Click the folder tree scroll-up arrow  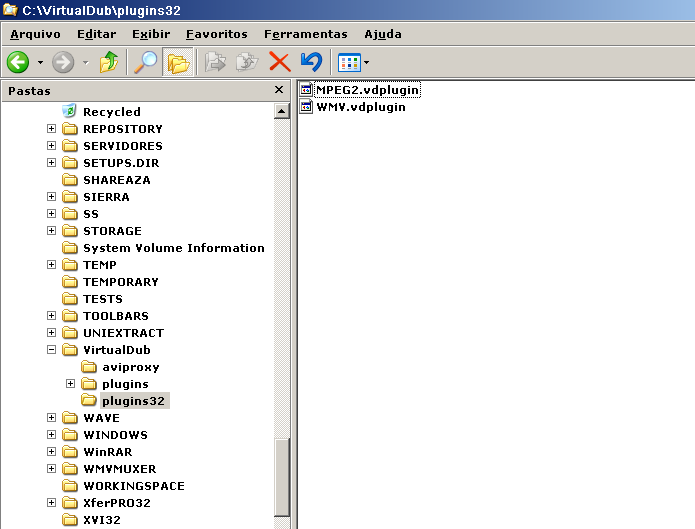click(x=281, y=111)
